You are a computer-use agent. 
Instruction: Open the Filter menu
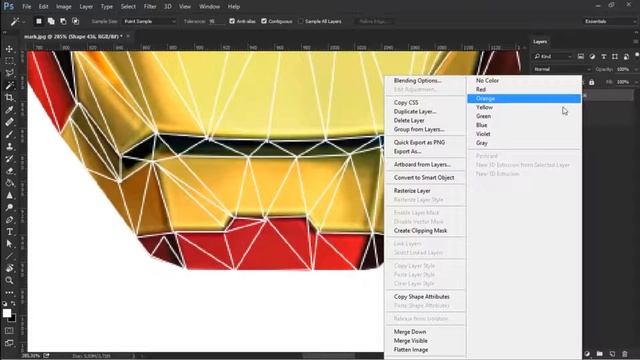tap(150, 7)
